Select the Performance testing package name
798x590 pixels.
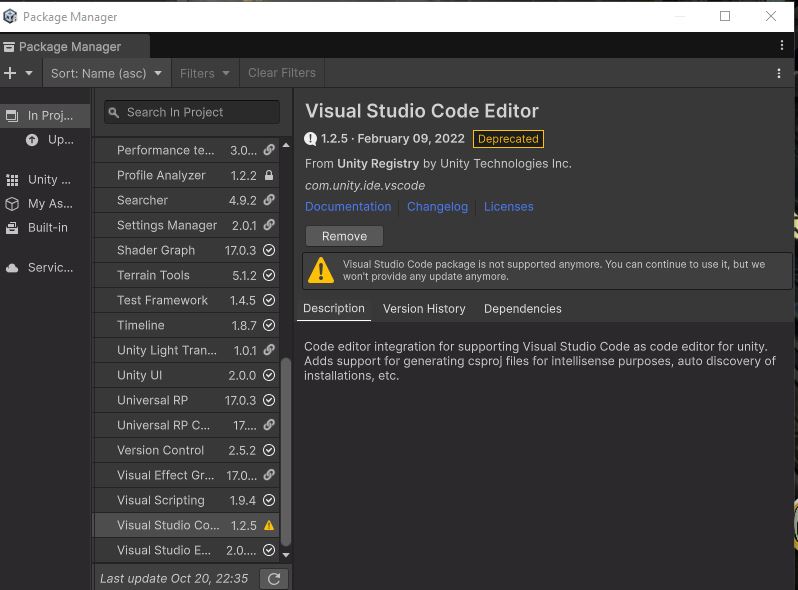click(x=165, y=150)
